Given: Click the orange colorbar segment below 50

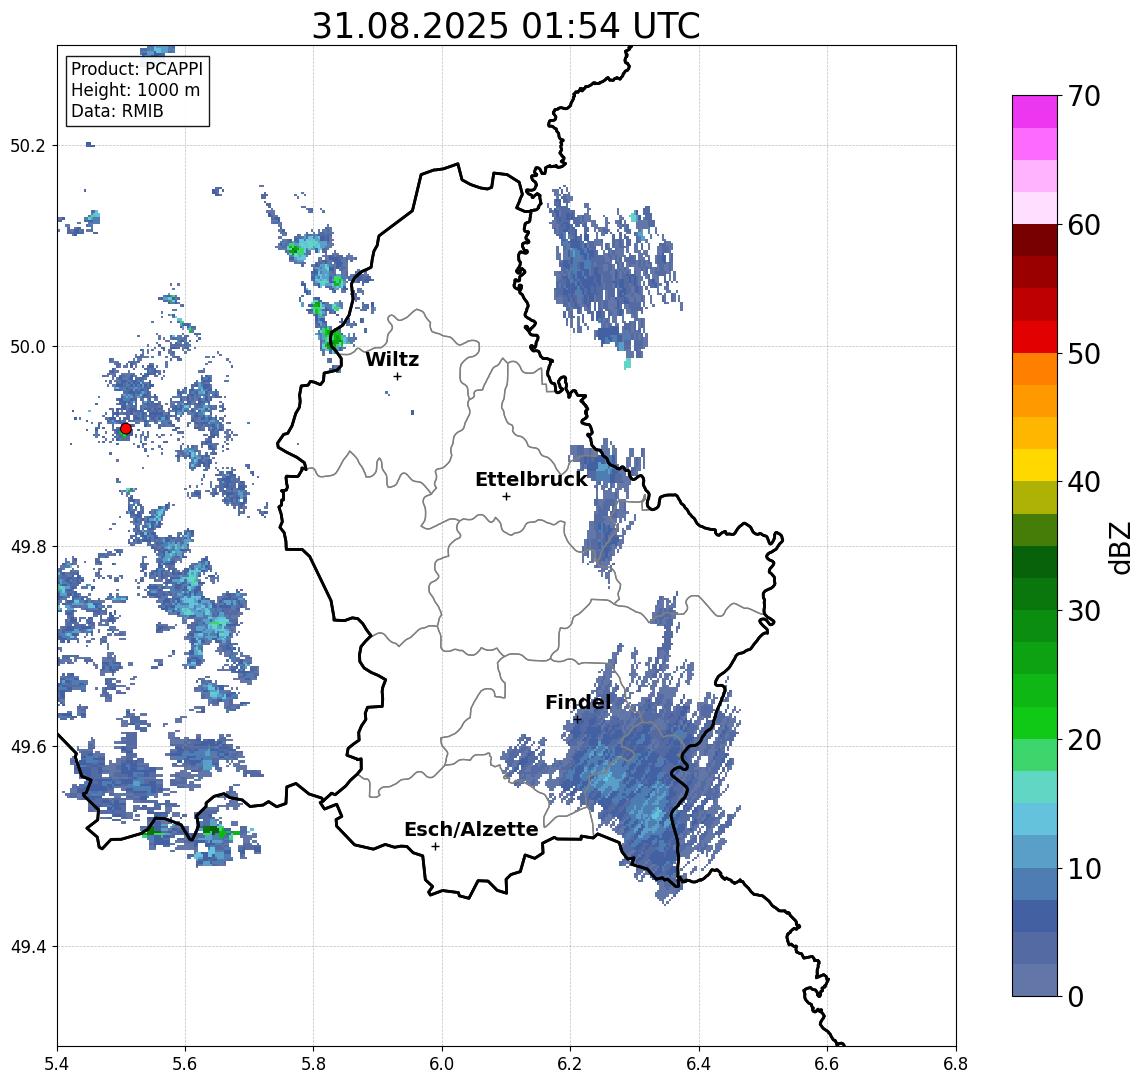Looking at the screenshot, I should [1035, 370].
